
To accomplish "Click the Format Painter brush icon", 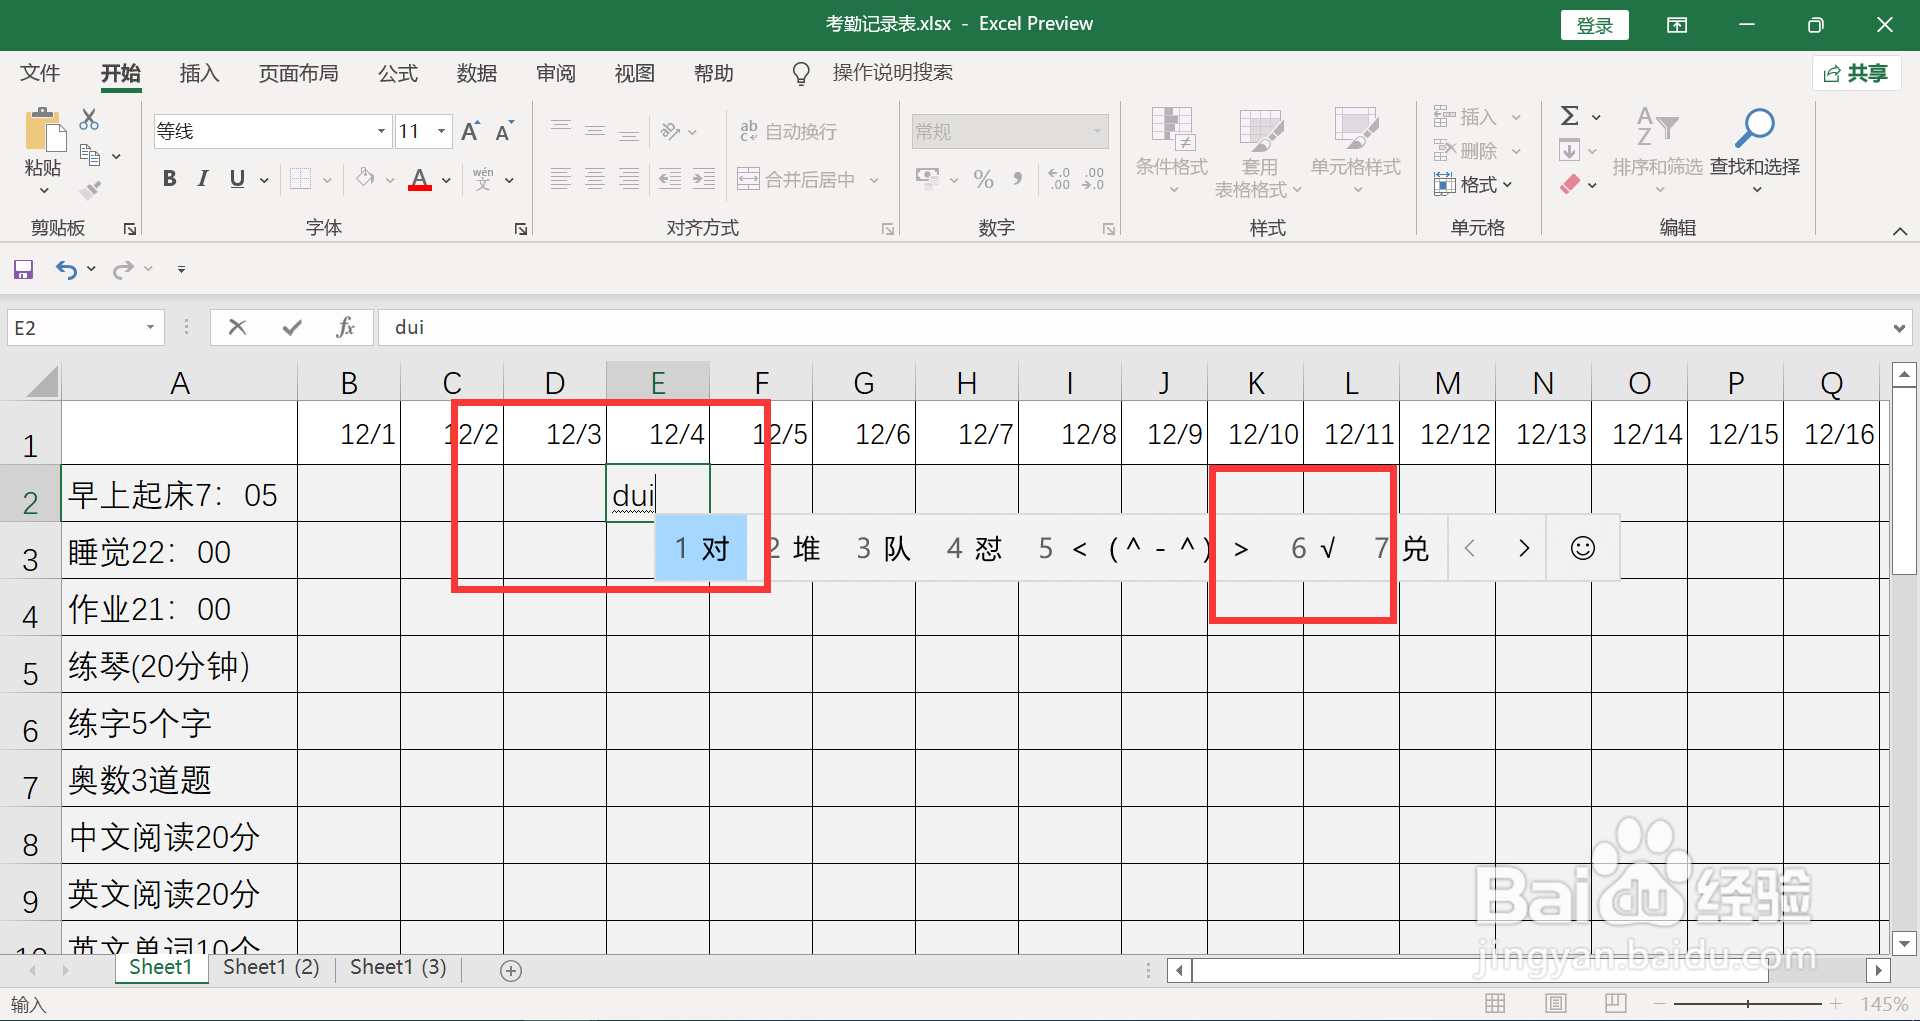I will 90,189.
